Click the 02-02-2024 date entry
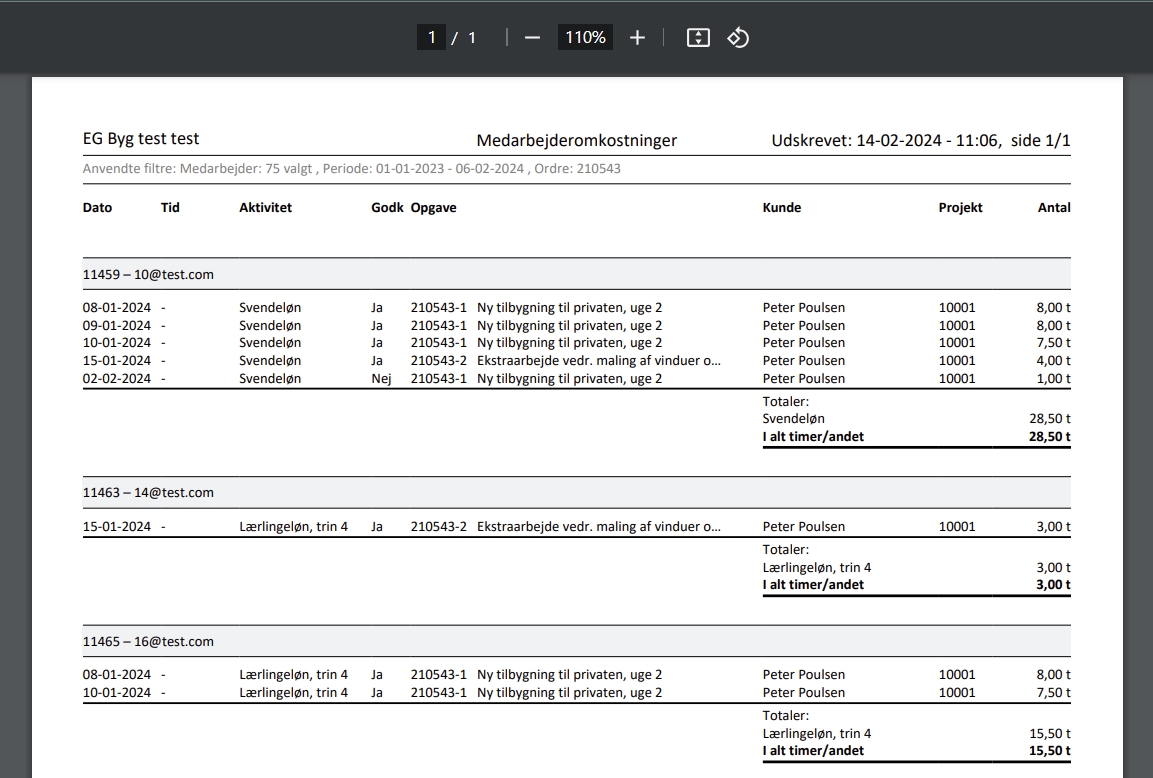The image size is (1153, 778). [117, 379]
